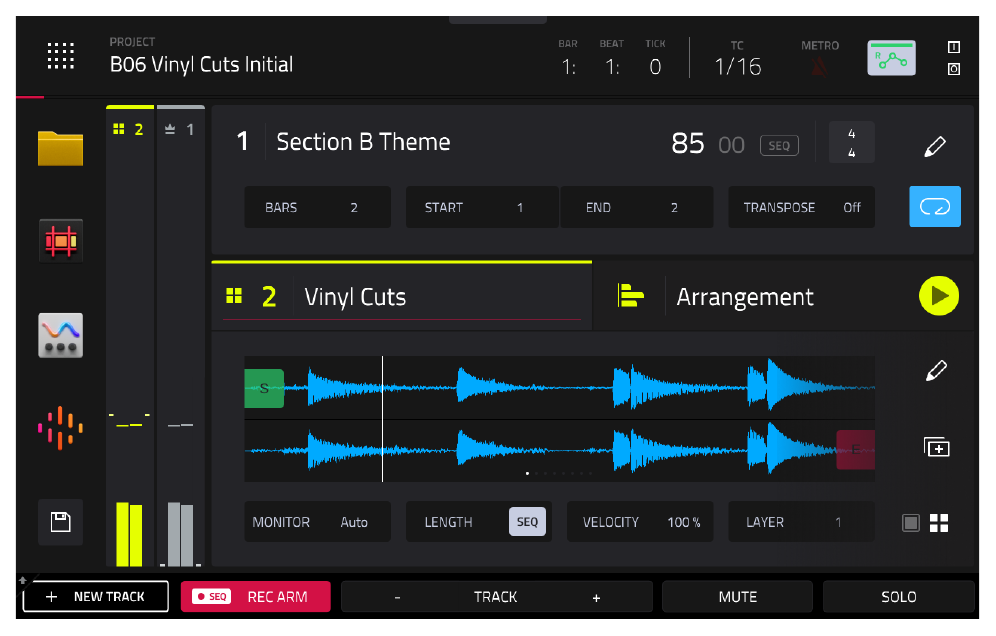Open the MONITOR Auto field

[318, 522]
